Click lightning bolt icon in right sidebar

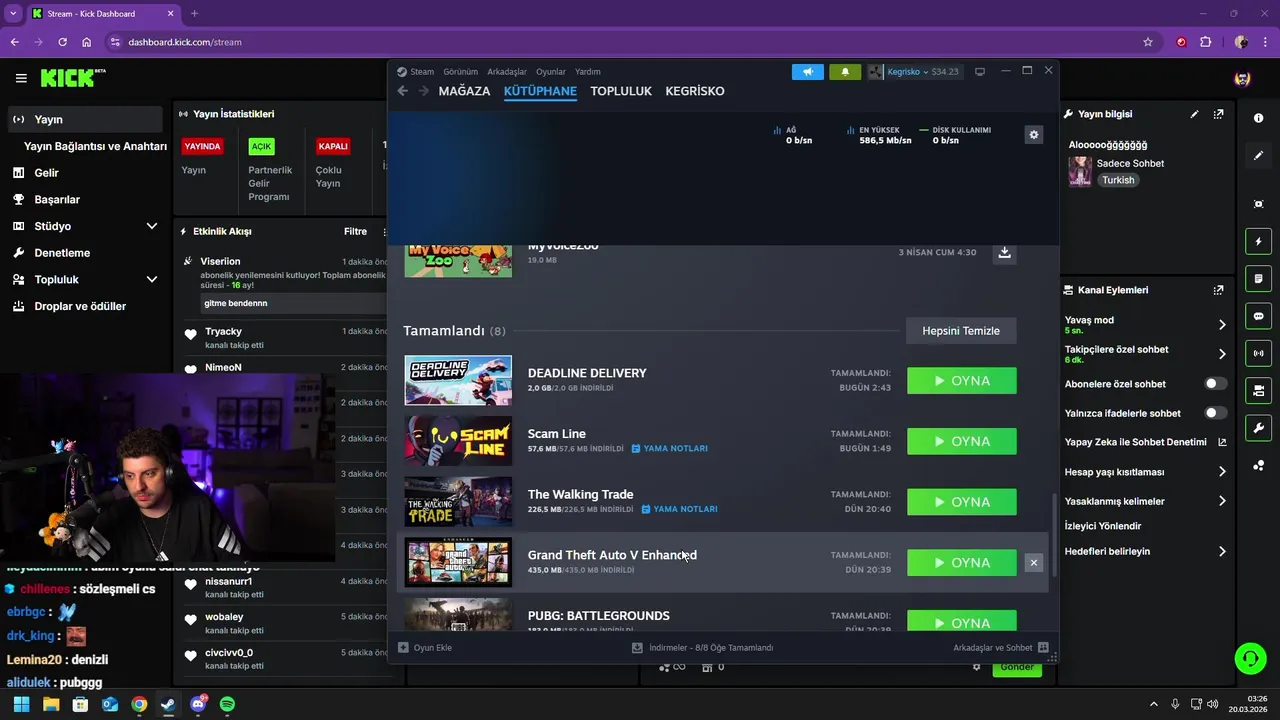coord(1258,241)
